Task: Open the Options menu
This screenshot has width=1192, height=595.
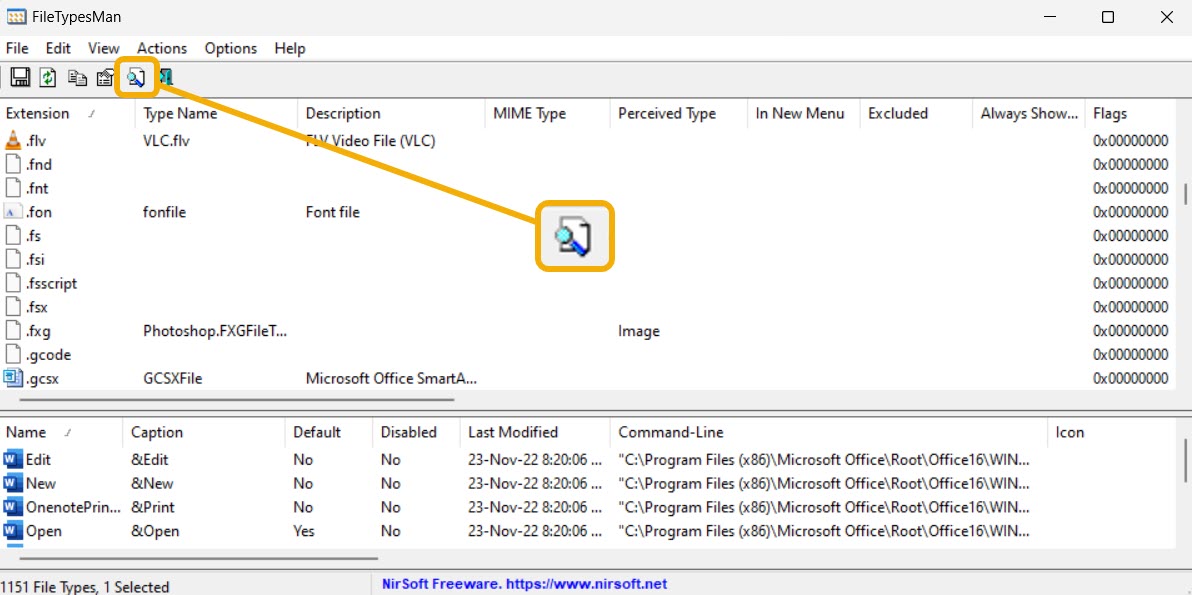Action: 230,48
